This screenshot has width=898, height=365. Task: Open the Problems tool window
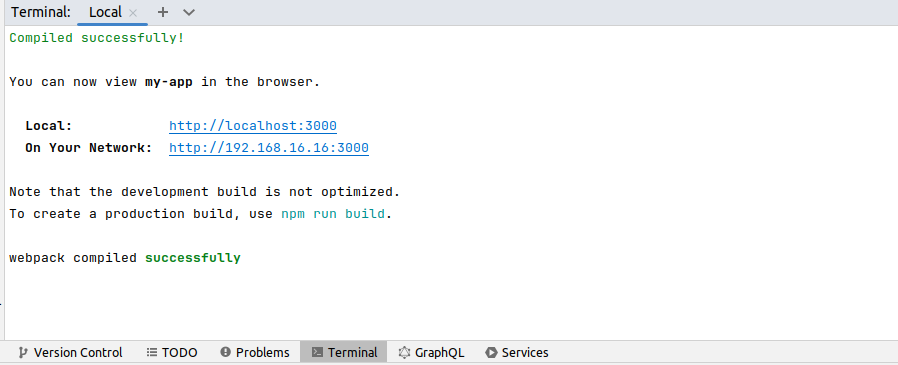click(255, 352)
